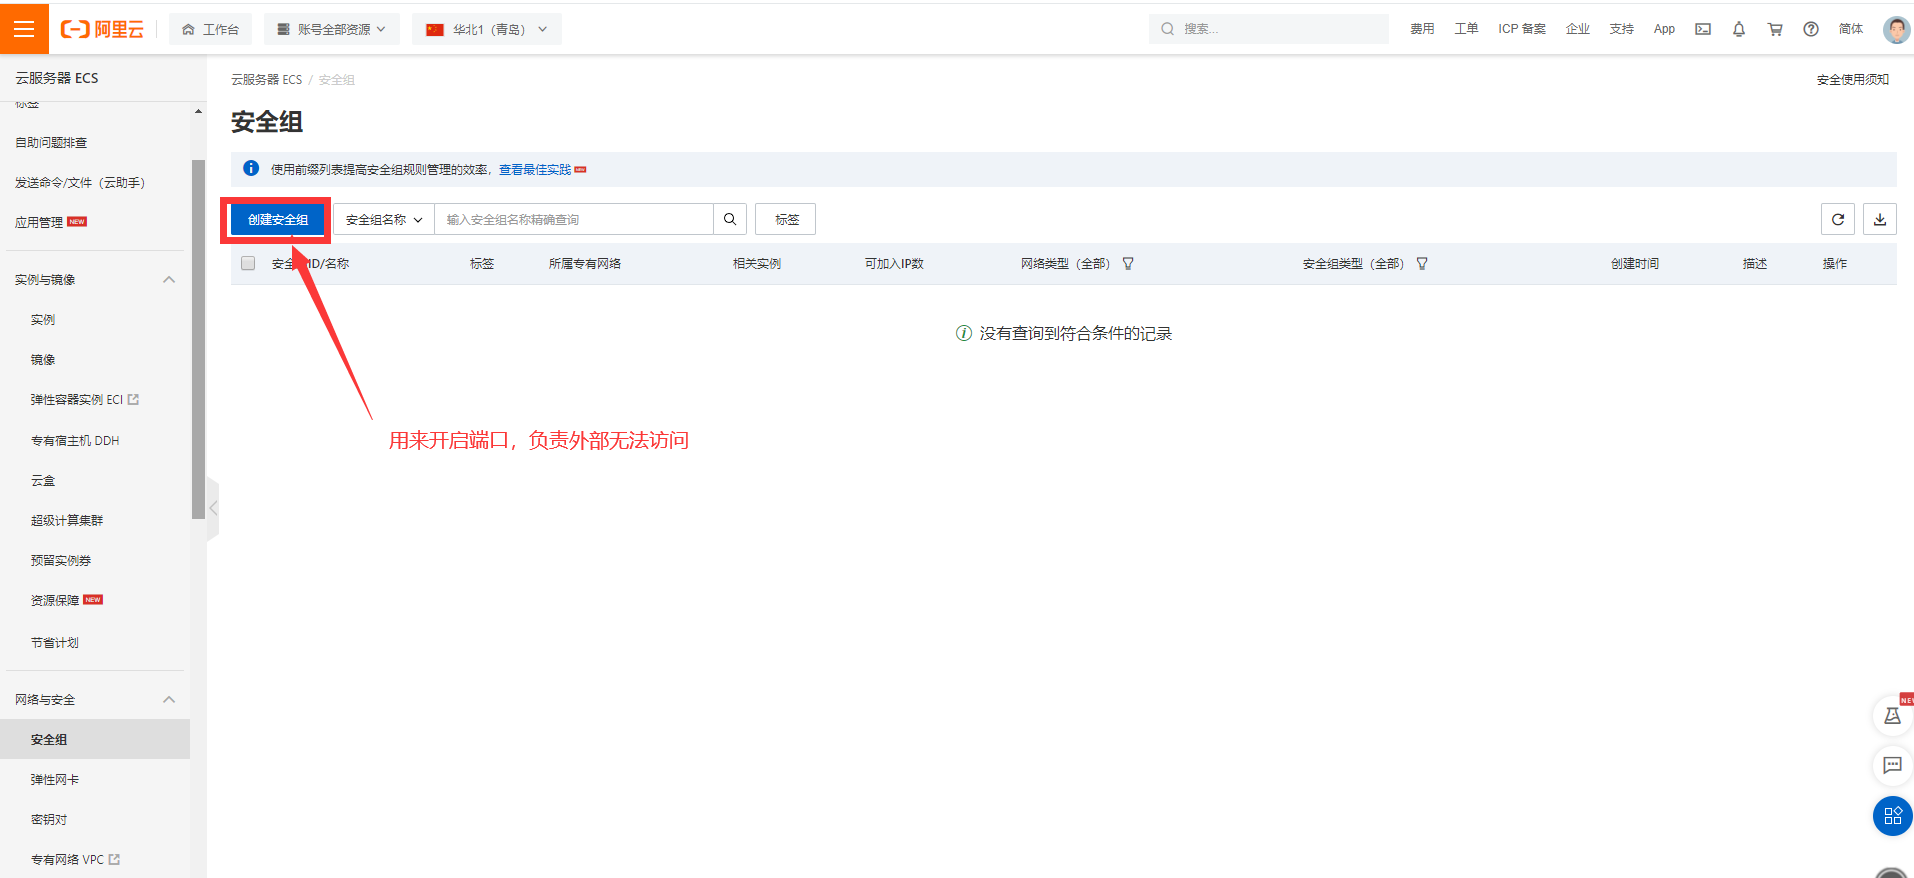Image resolution: width=1914 pixels, height=878 pixels.
Task: Open the 安全组名称 filter dropdown
Action: 384,219
